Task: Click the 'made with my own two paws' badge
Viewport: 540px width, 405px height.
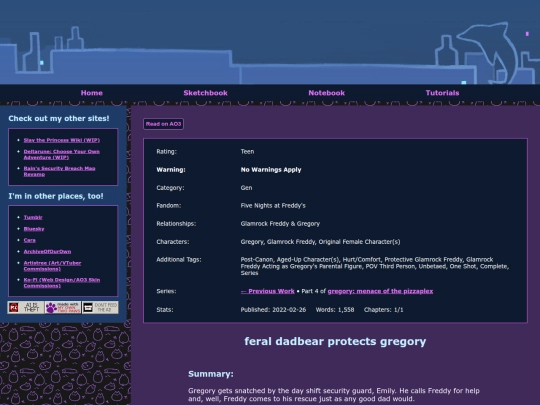Action: click(x=63, y=307)
